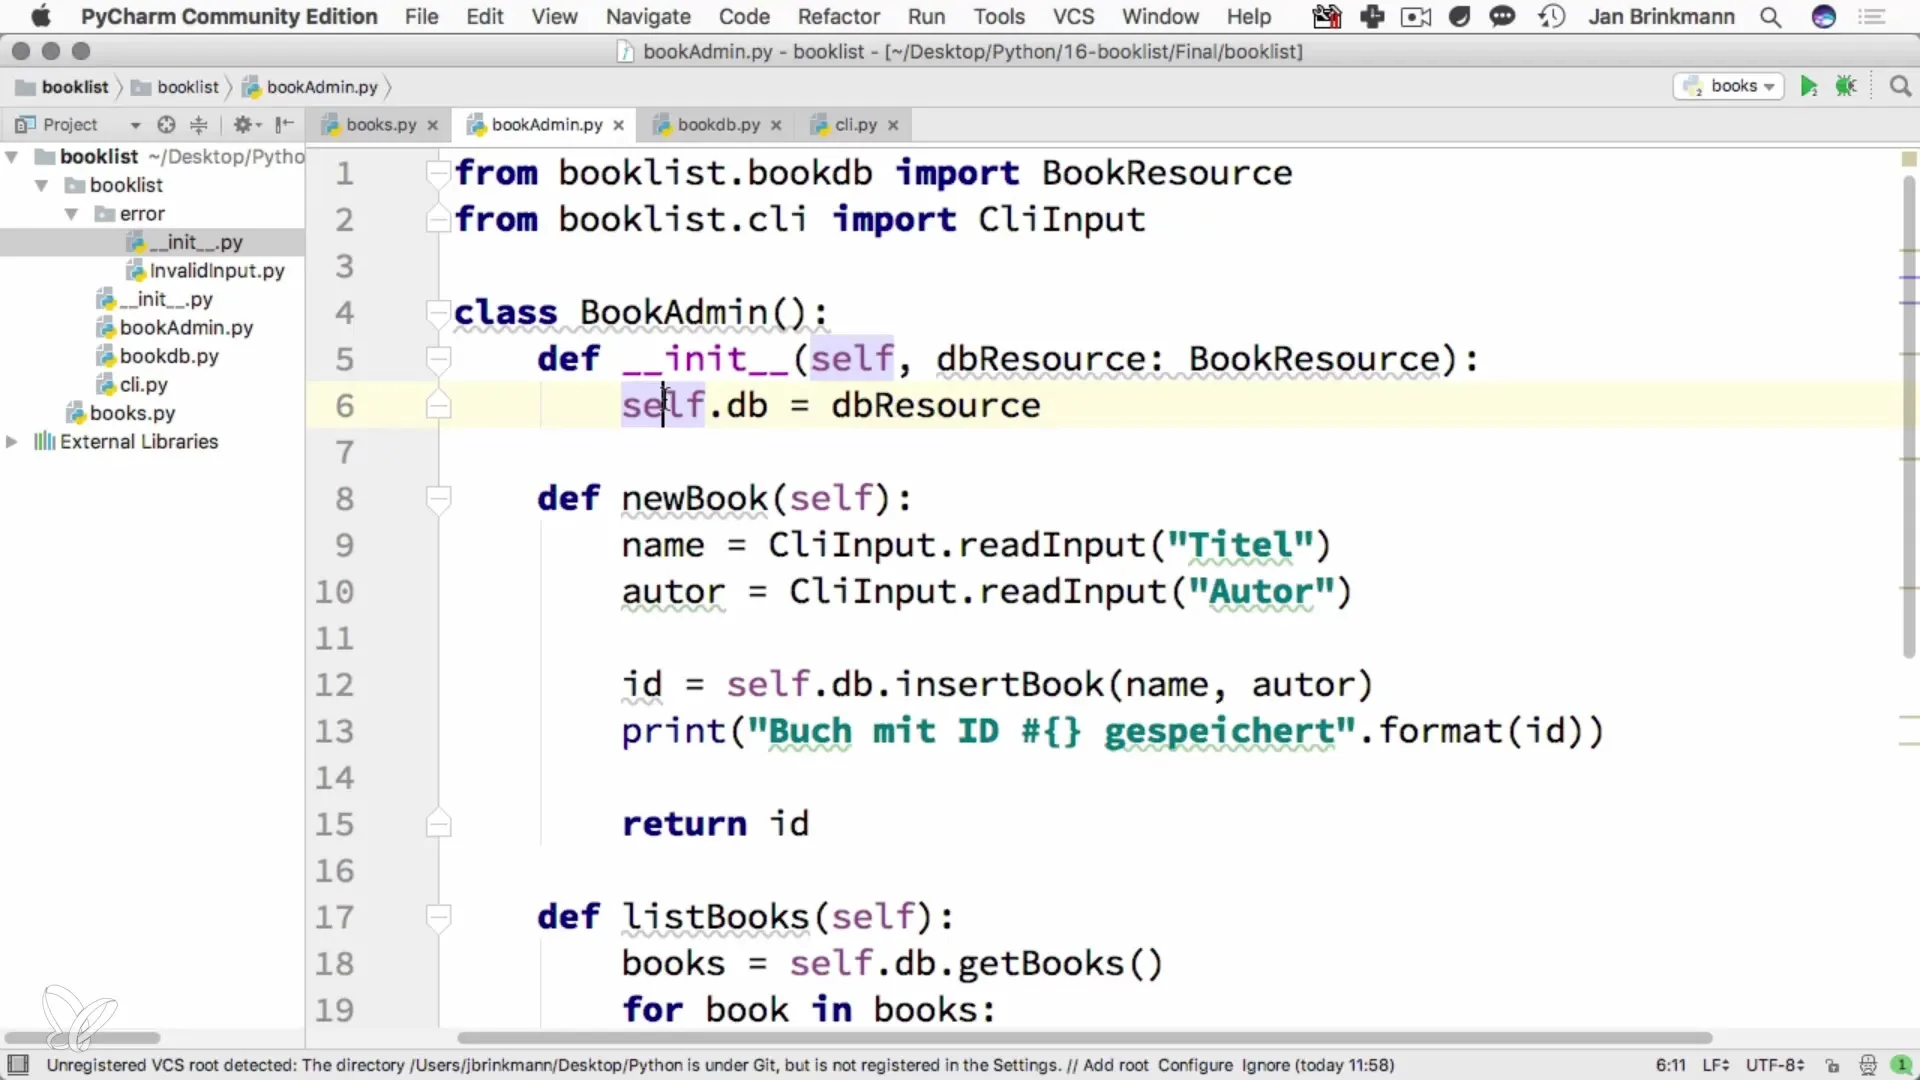Open Search Everywhere magnifier in toolbar
The image size is (1920, 1080).
1900,86
